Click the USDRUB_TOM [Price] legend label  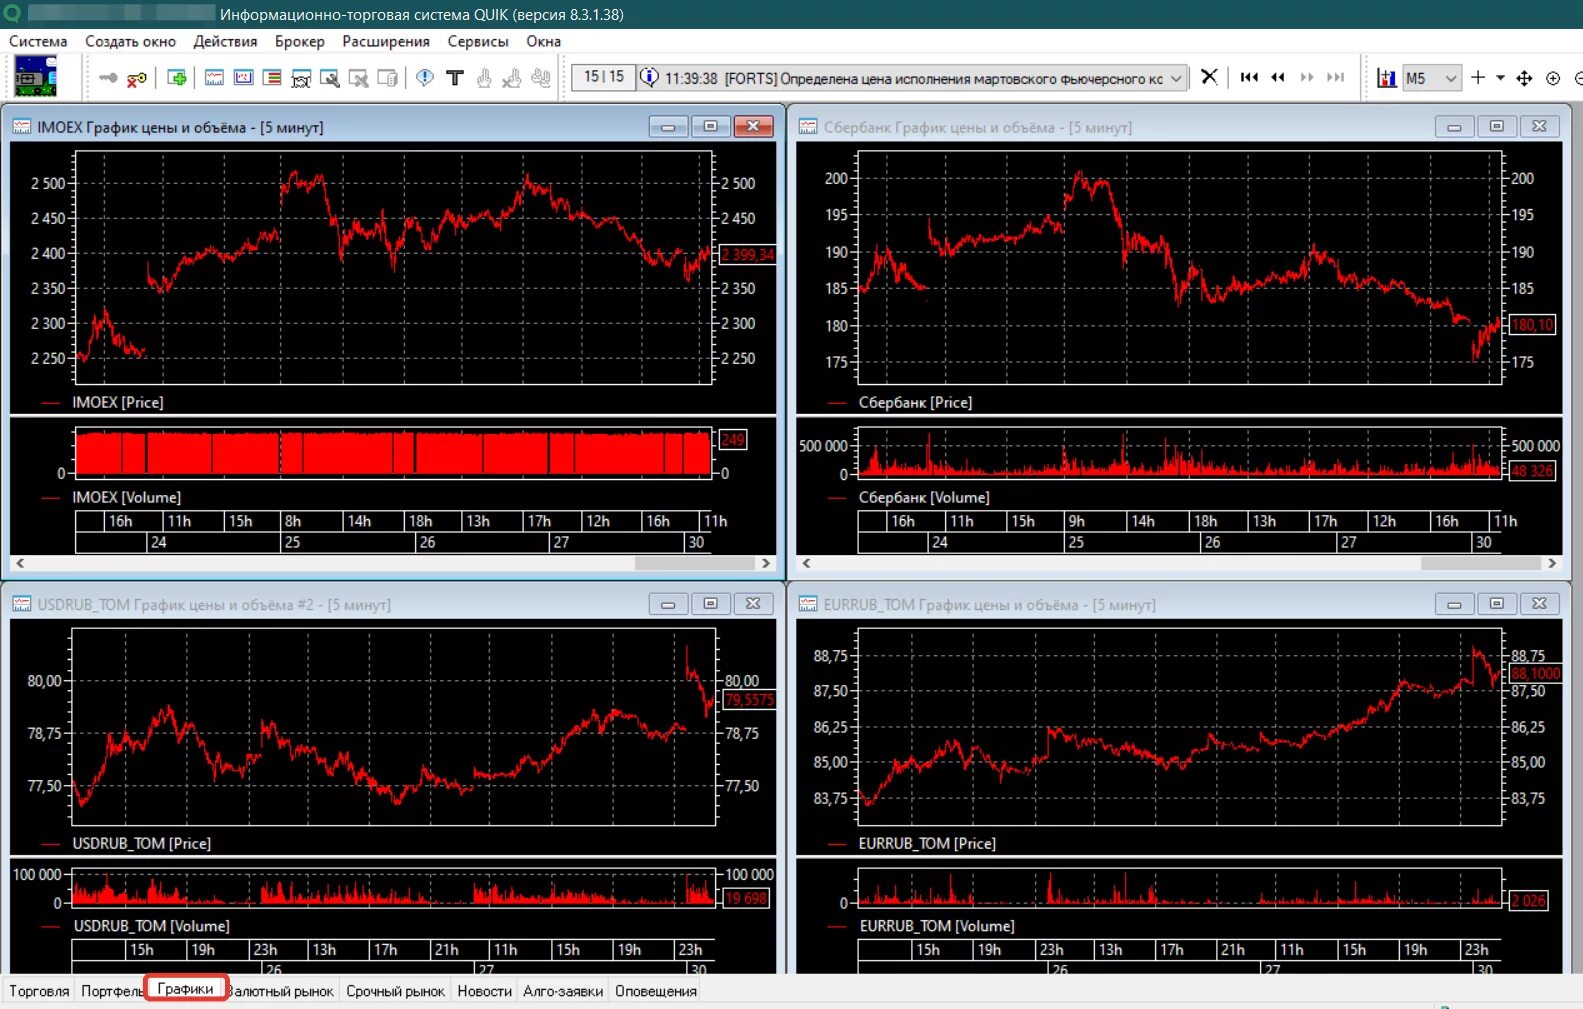[141, 843]
